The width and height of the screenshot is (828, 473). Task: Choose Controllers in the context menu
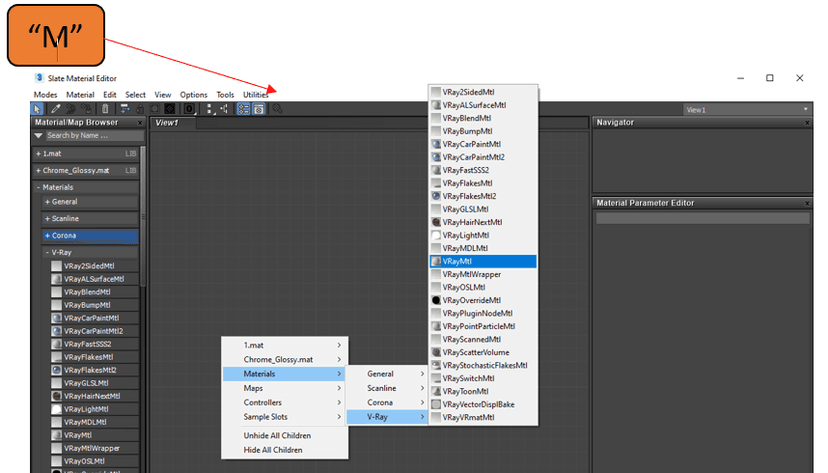[x=285, y=402]
